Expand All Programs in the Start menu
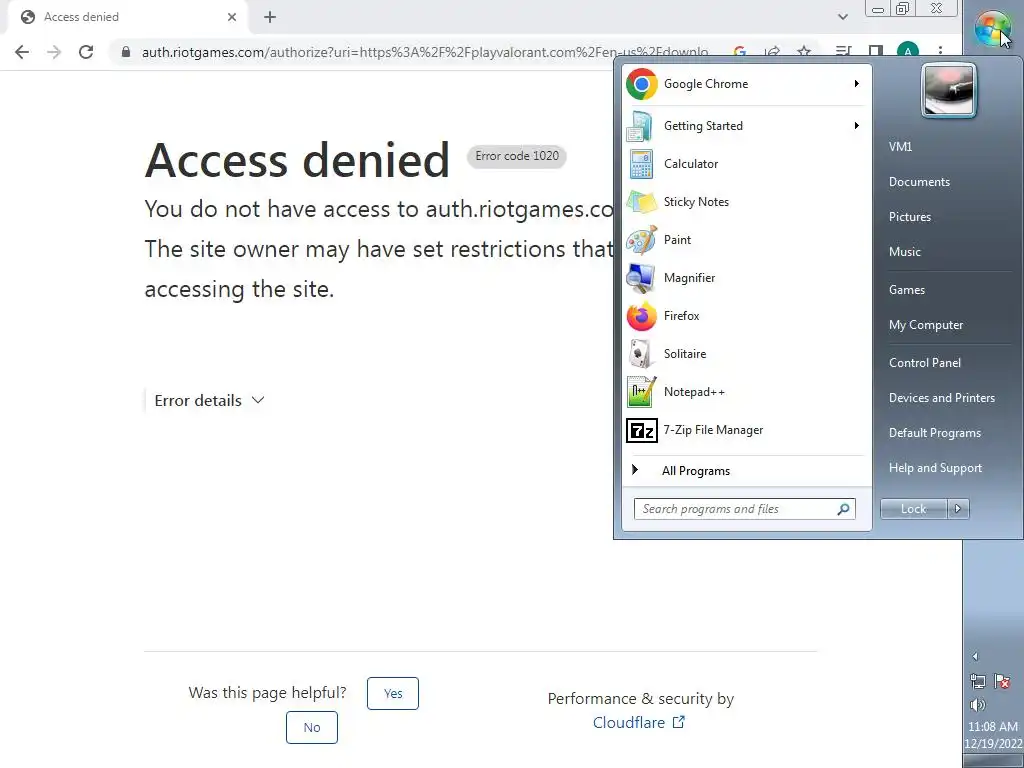The image size is (1024, 768). click(744, 471)
